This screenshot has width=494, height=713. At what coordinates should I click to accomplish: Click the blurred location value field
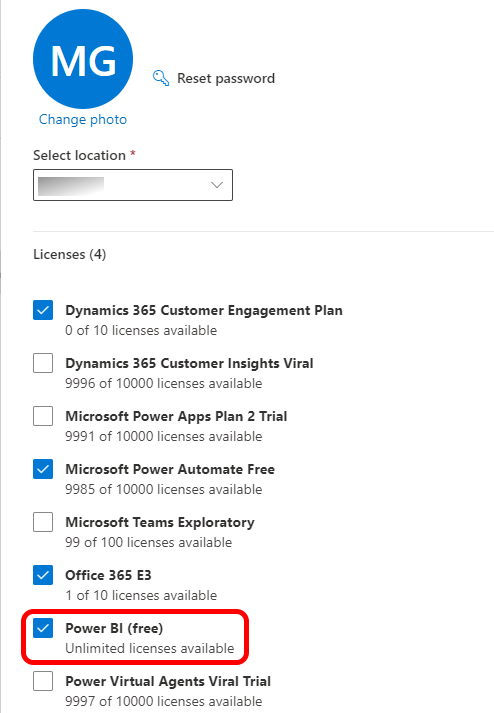point(71,186)
